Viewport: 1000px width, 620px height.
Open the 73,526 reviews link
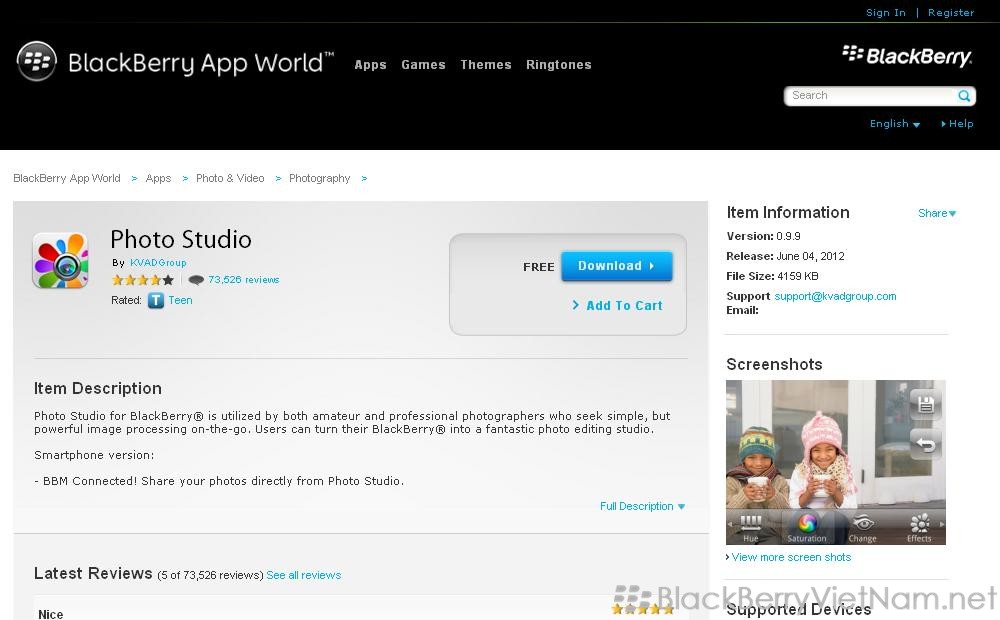pos(244,279)
